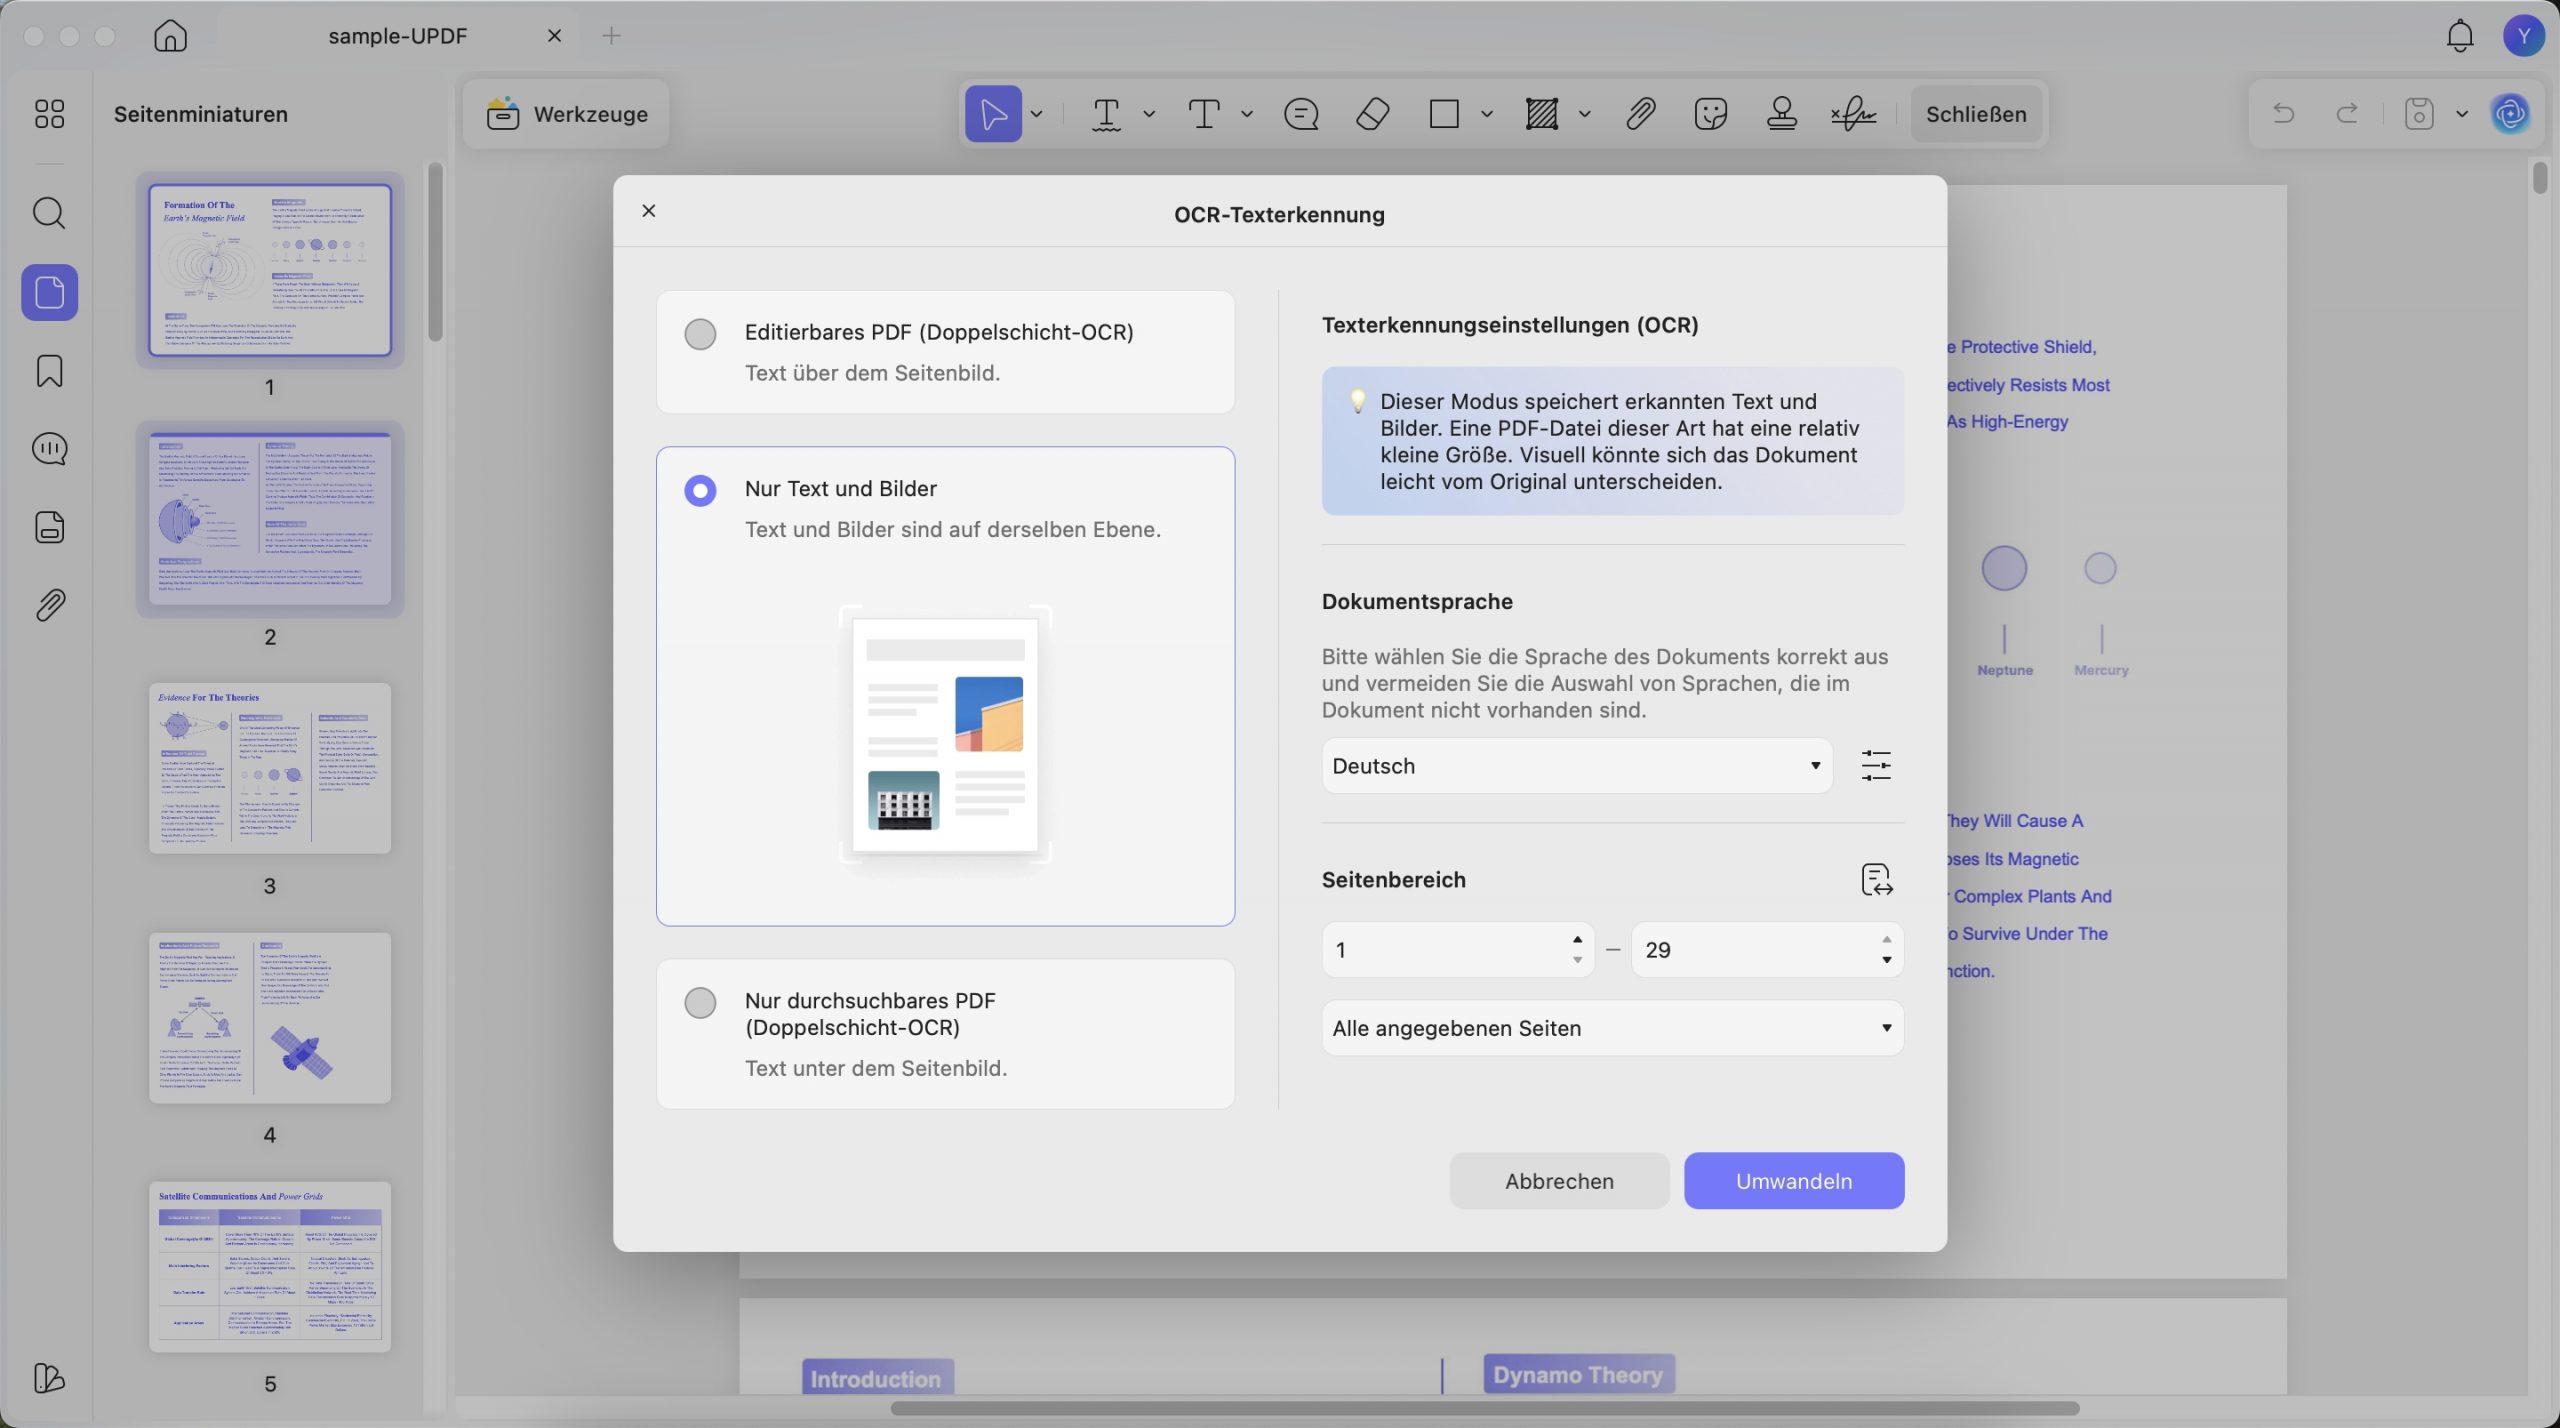Click the Umwandeln button
The width and height of the screenshot is (2560, 1428).
[1794, 1181]
